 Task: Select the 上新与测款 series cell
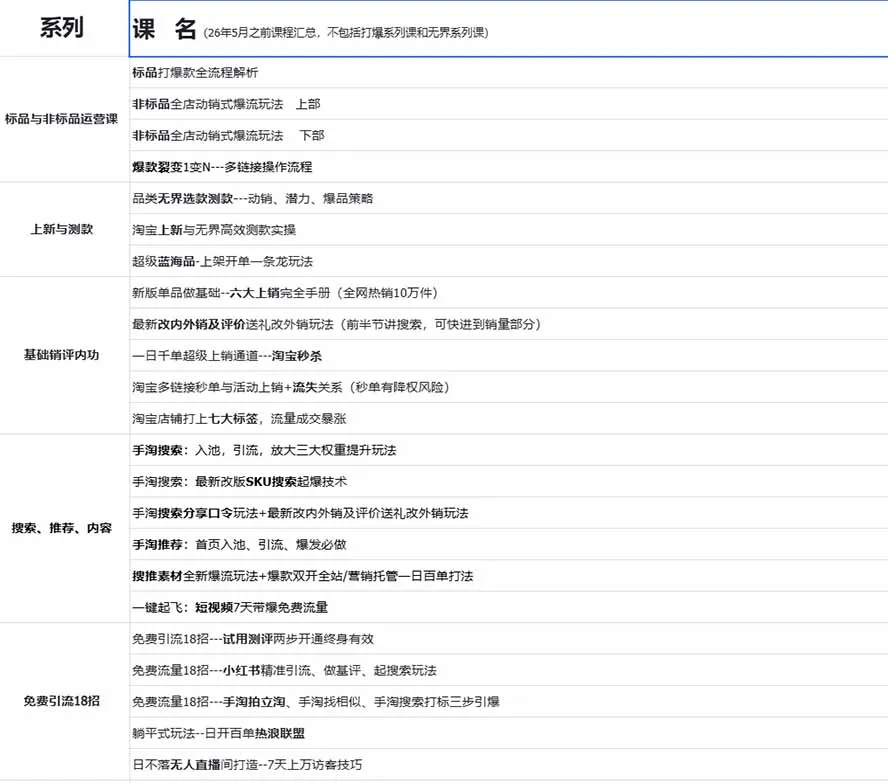tap(64, 229)
